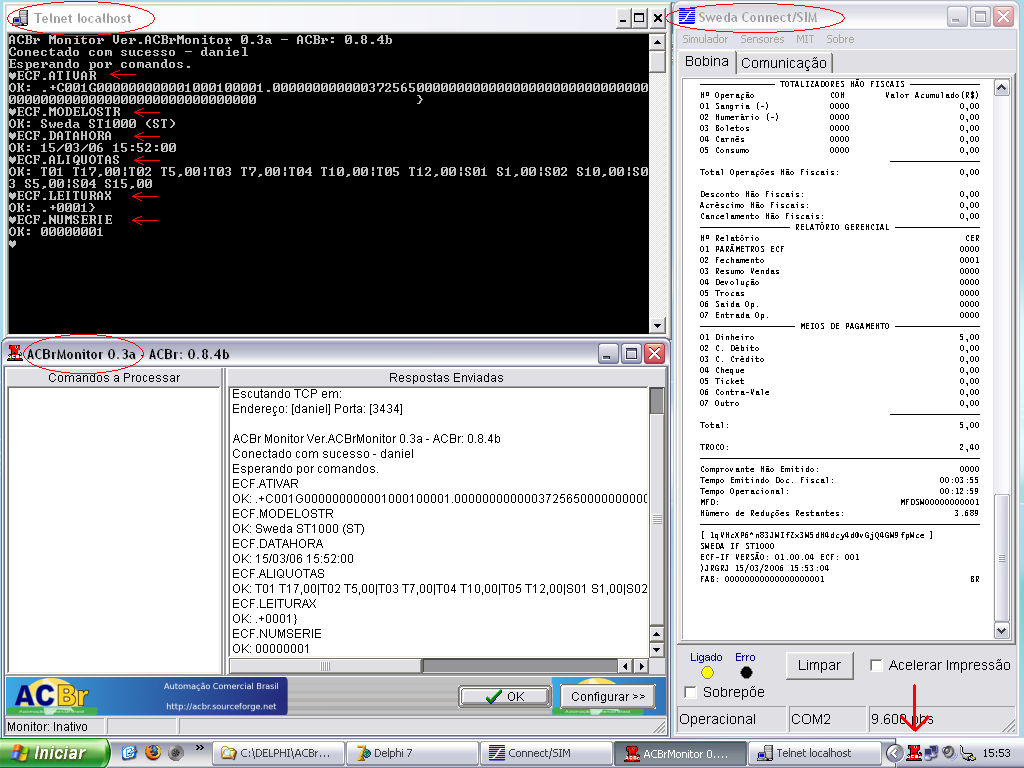This screenshot has height=768, width=1024.
Task: Click the Limpar button
Action: (820, 665)
